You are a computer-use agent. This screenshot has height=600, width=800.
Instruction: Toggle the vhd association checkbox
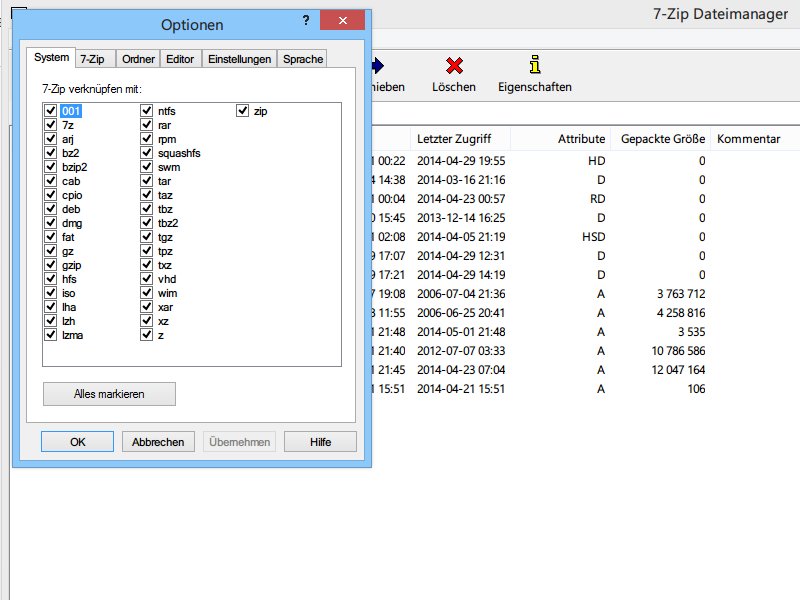[146, 279]
